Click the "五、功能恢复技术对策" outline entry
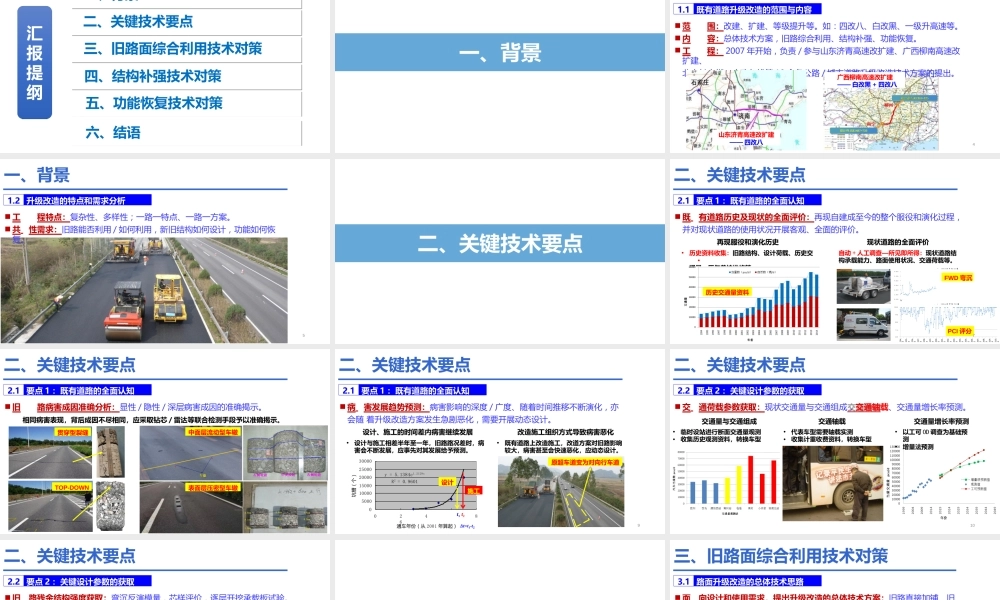1000x600 pixels. click(x=154, y=103)
